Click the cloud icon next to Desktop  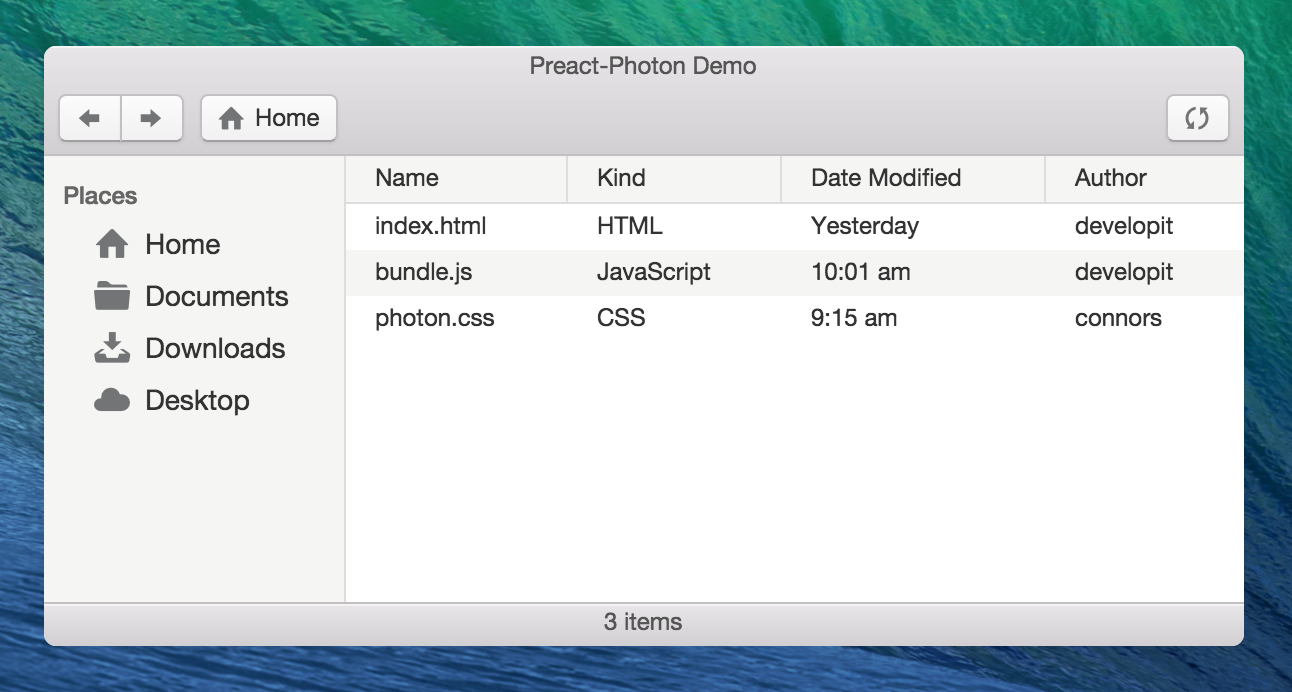click(112, 401)
